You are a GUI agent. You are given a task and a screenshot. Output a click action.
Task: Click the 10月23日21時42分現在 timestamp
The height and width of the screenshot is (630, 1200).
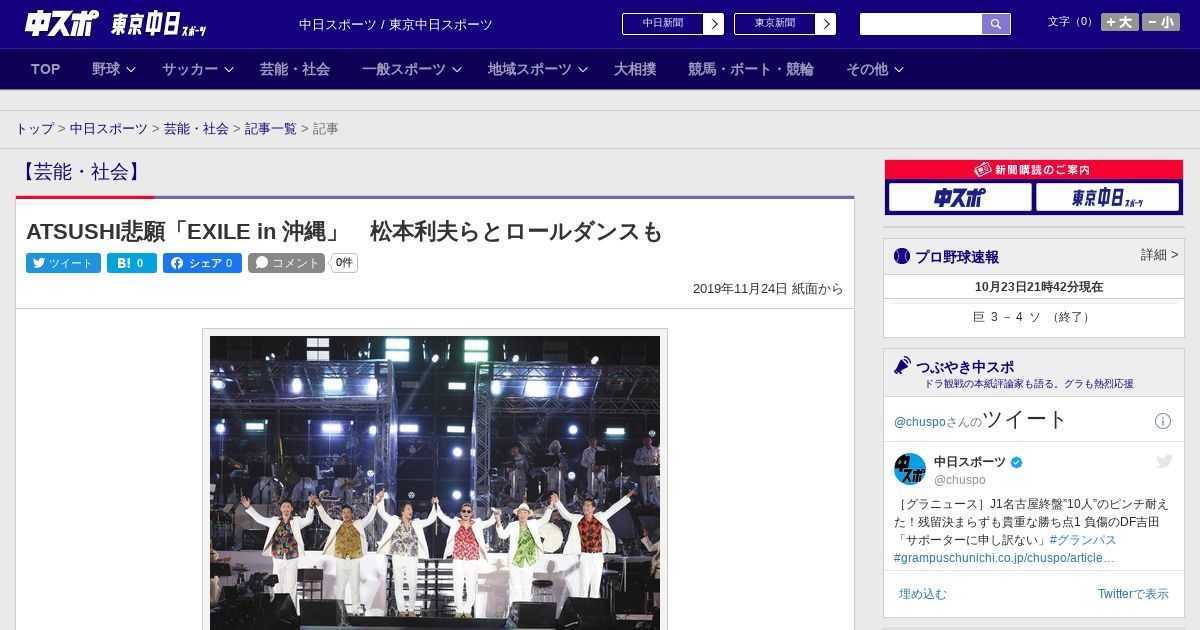1039,287
